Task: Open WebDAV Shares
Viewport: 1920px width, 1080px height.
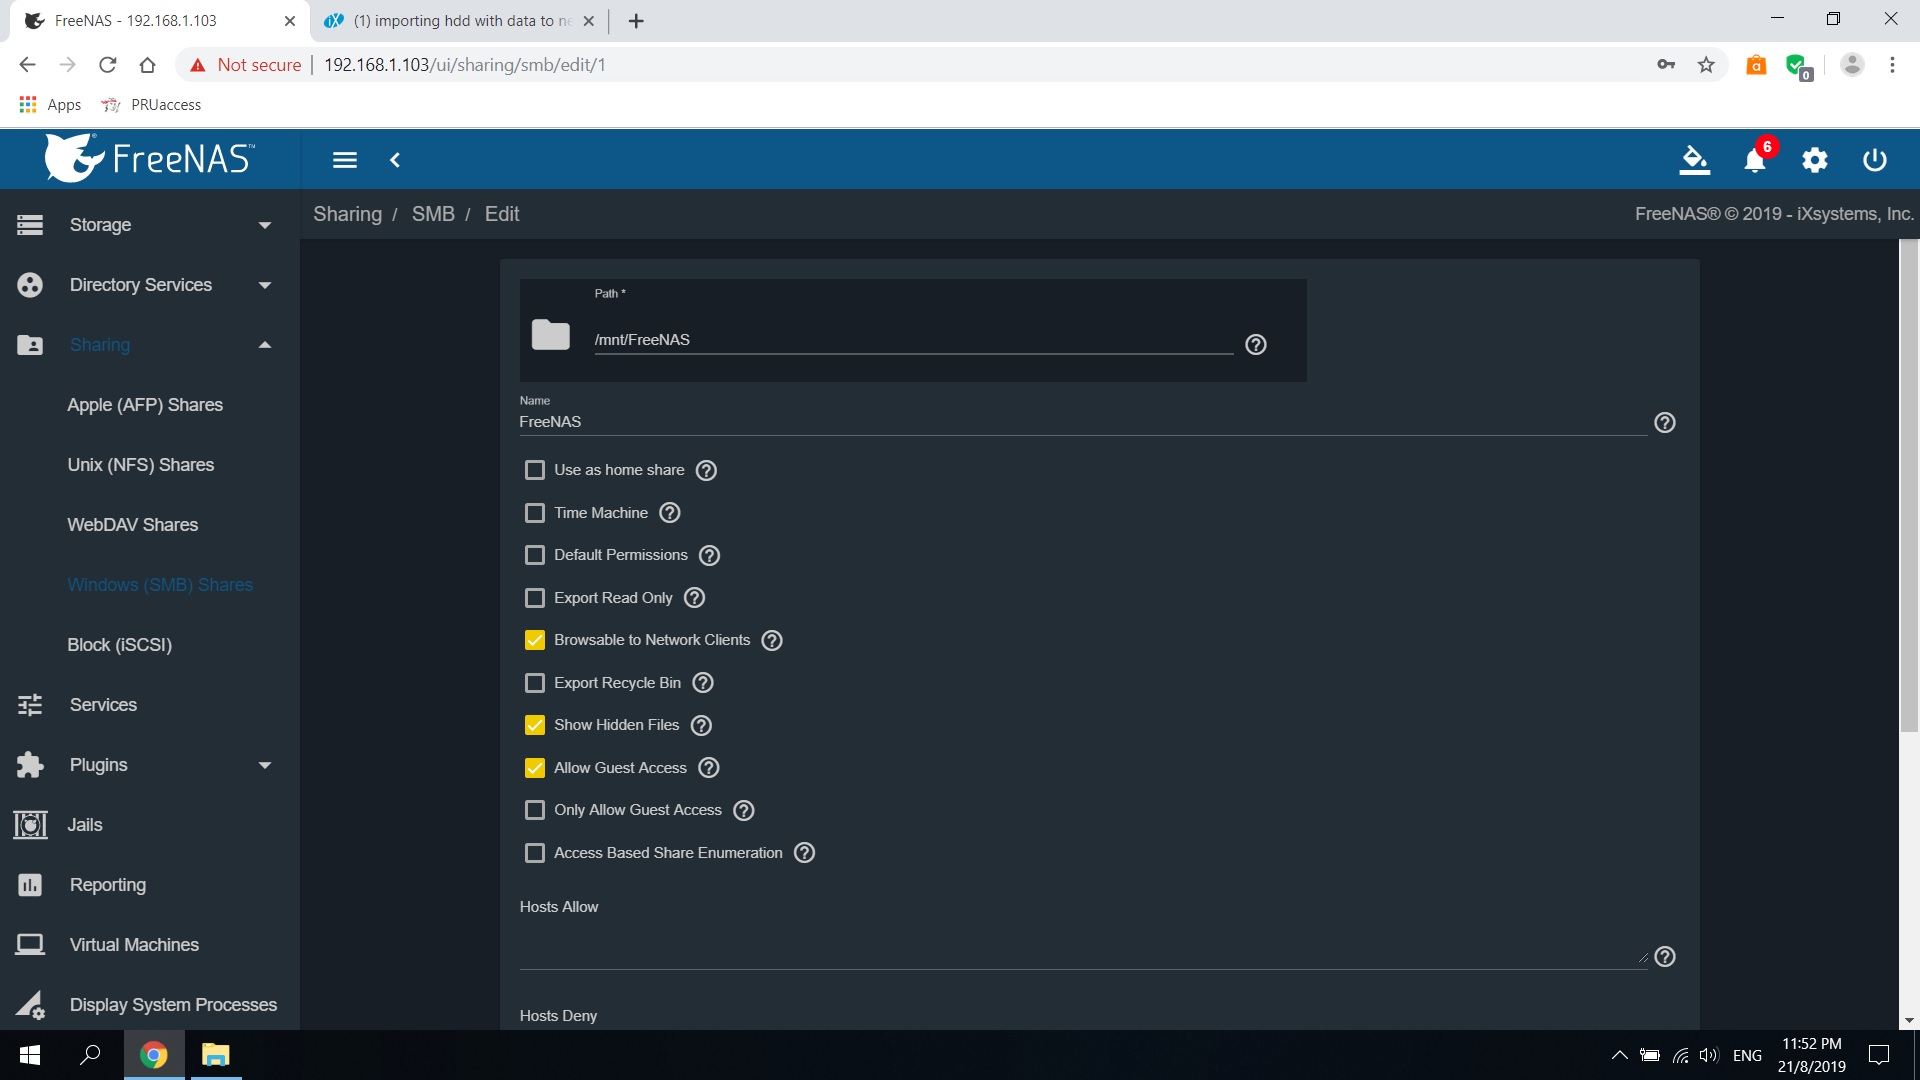Action: (x=133, y=525)
